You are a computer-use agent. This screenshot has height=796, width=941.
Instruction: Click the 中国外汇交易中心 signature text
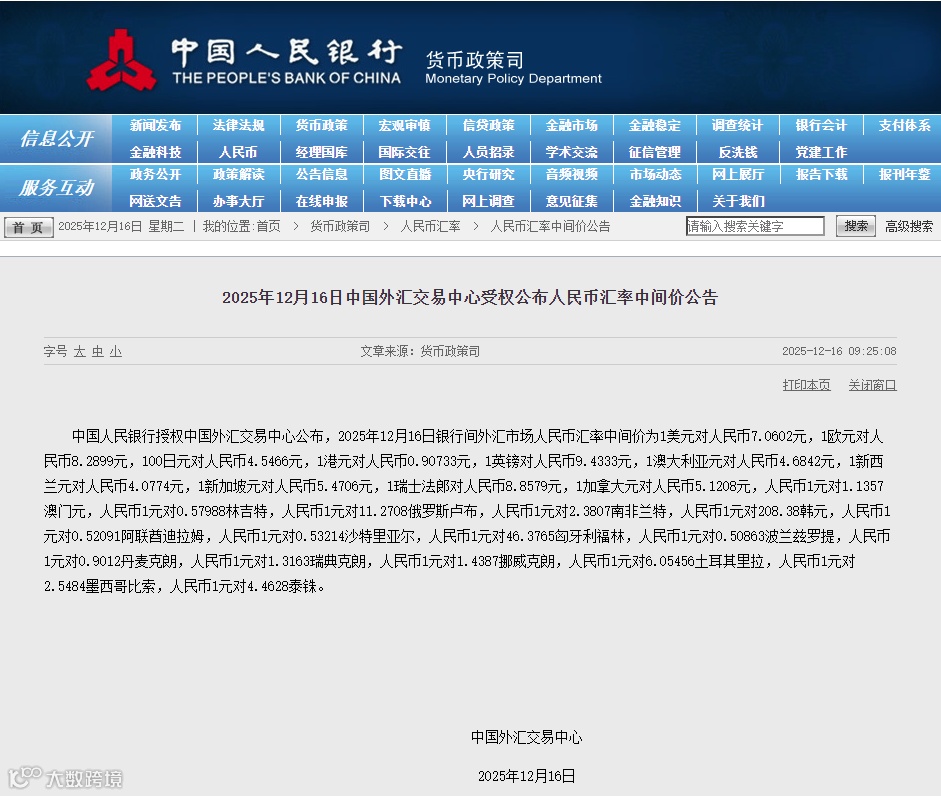(x=526, y=737)
